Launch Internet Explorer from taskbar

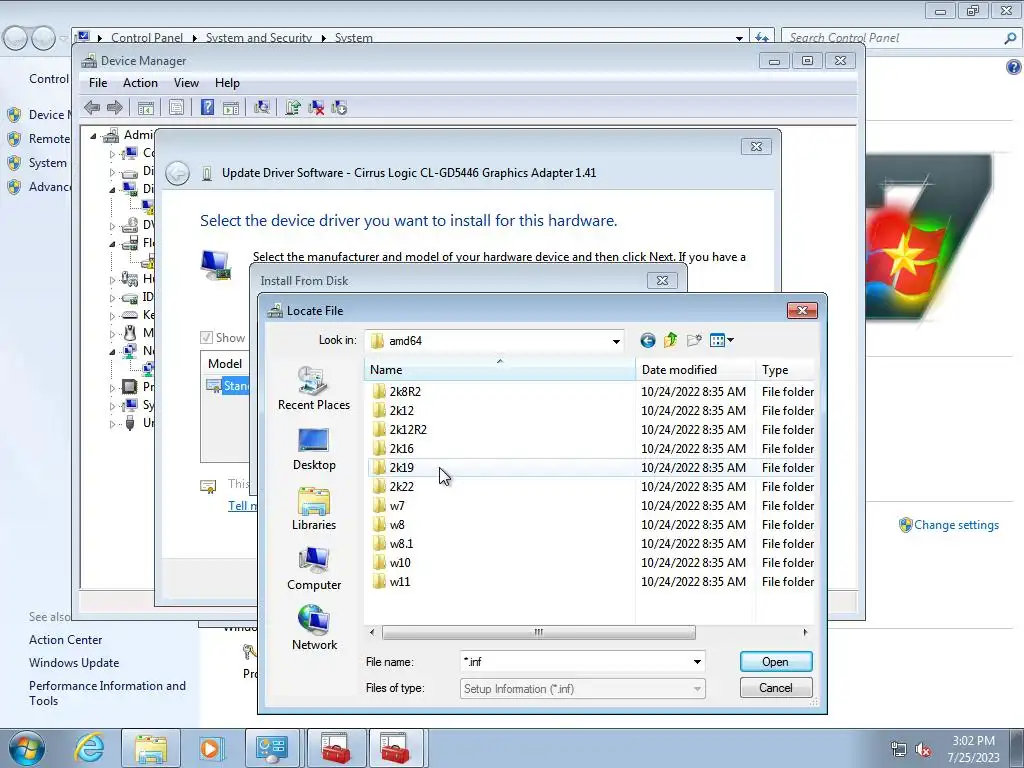click(89, 748)
